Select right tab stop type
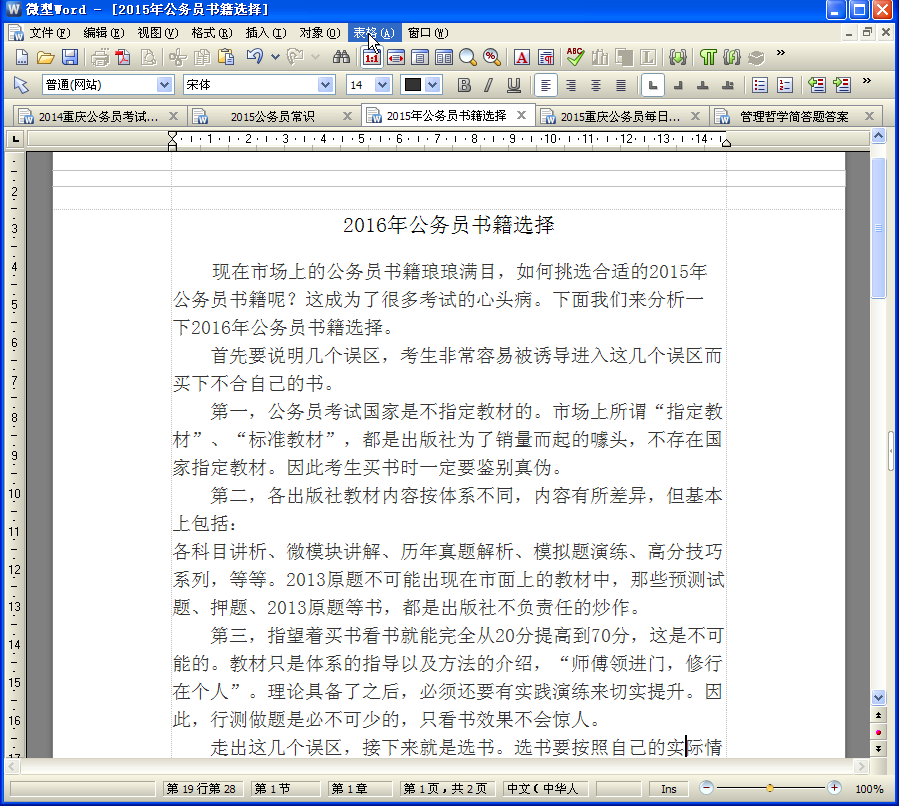Image resolution: width=899 pixels, height=806 pixels. [678, 85]
